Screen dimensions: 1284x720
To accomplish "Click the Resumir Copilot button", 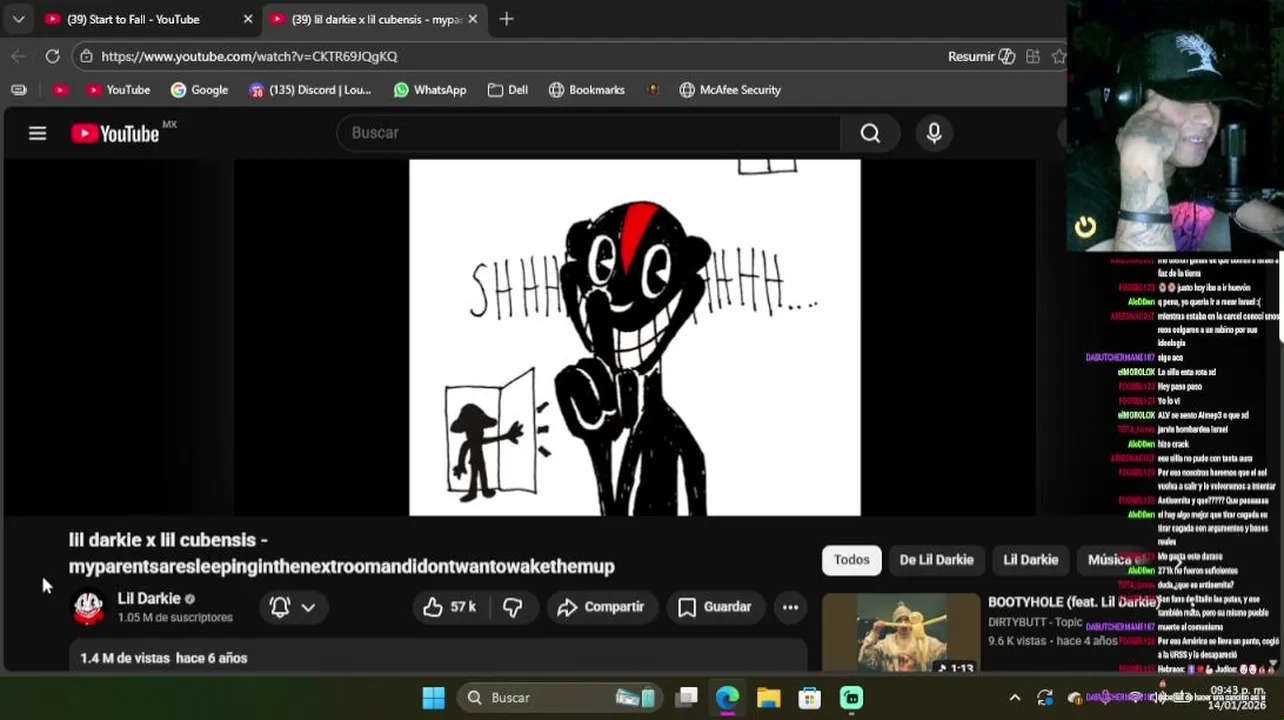I will (981, 56).
